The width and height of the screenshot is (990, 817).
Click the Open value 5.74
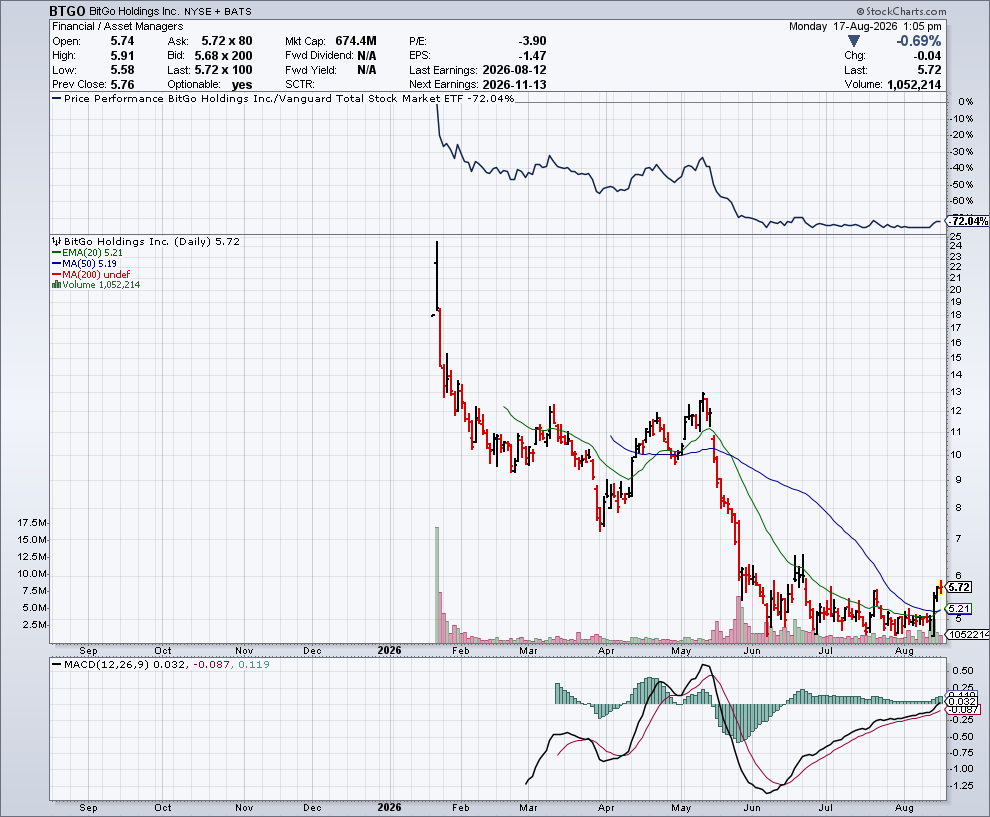[122, 41]
